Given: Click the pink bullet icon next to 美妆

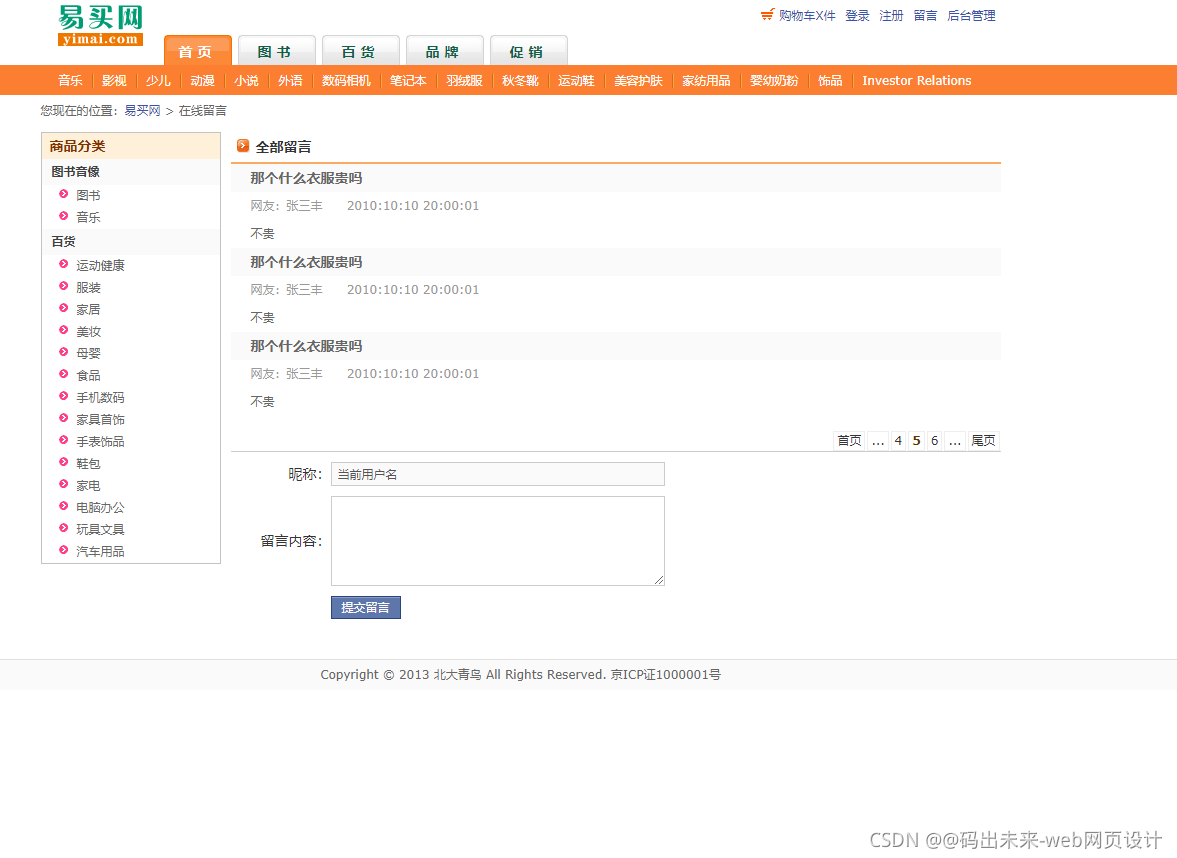Looking at the screenshot, I should pyautogui.click(x=64, y=330).
